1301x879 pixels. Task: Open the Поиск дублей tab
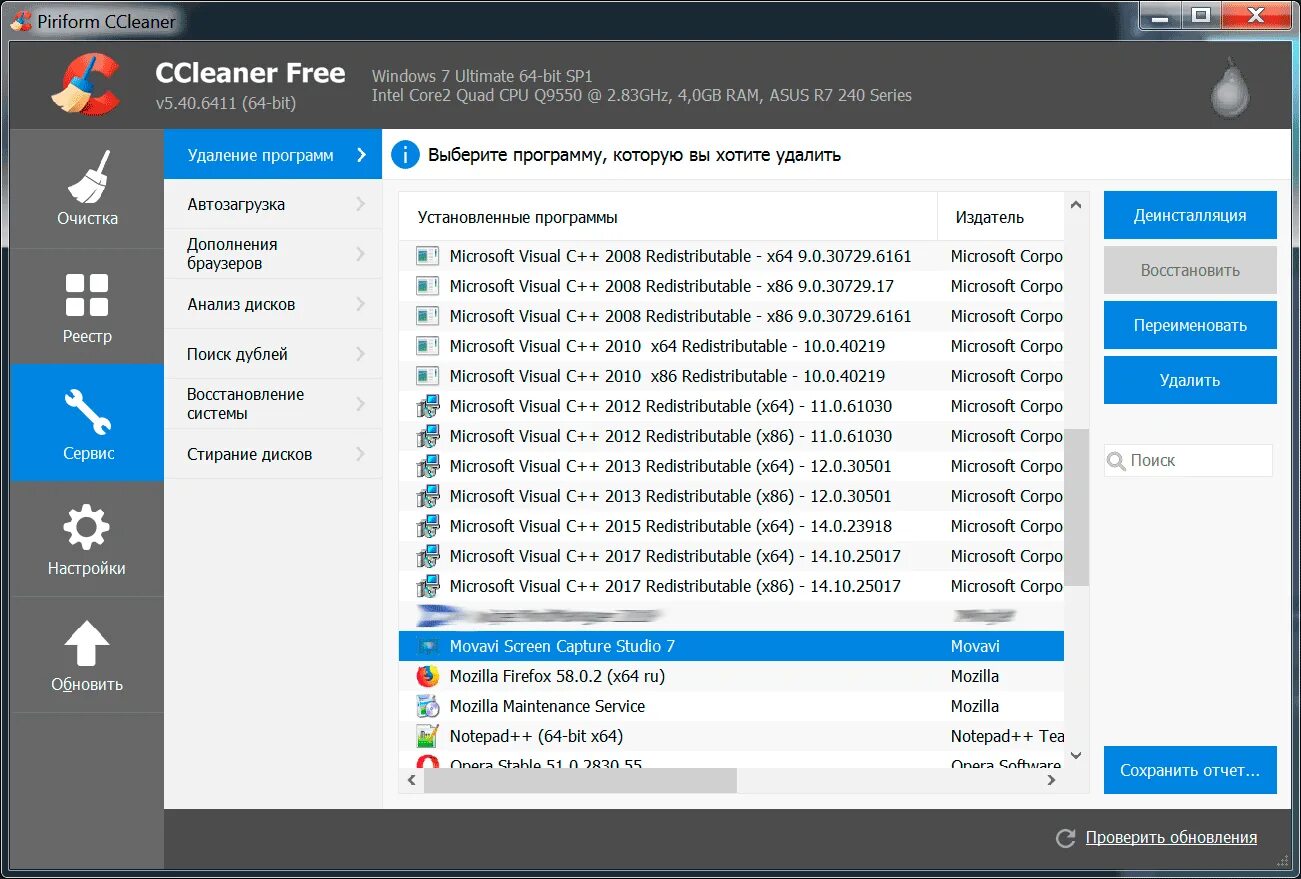[272, 354]
